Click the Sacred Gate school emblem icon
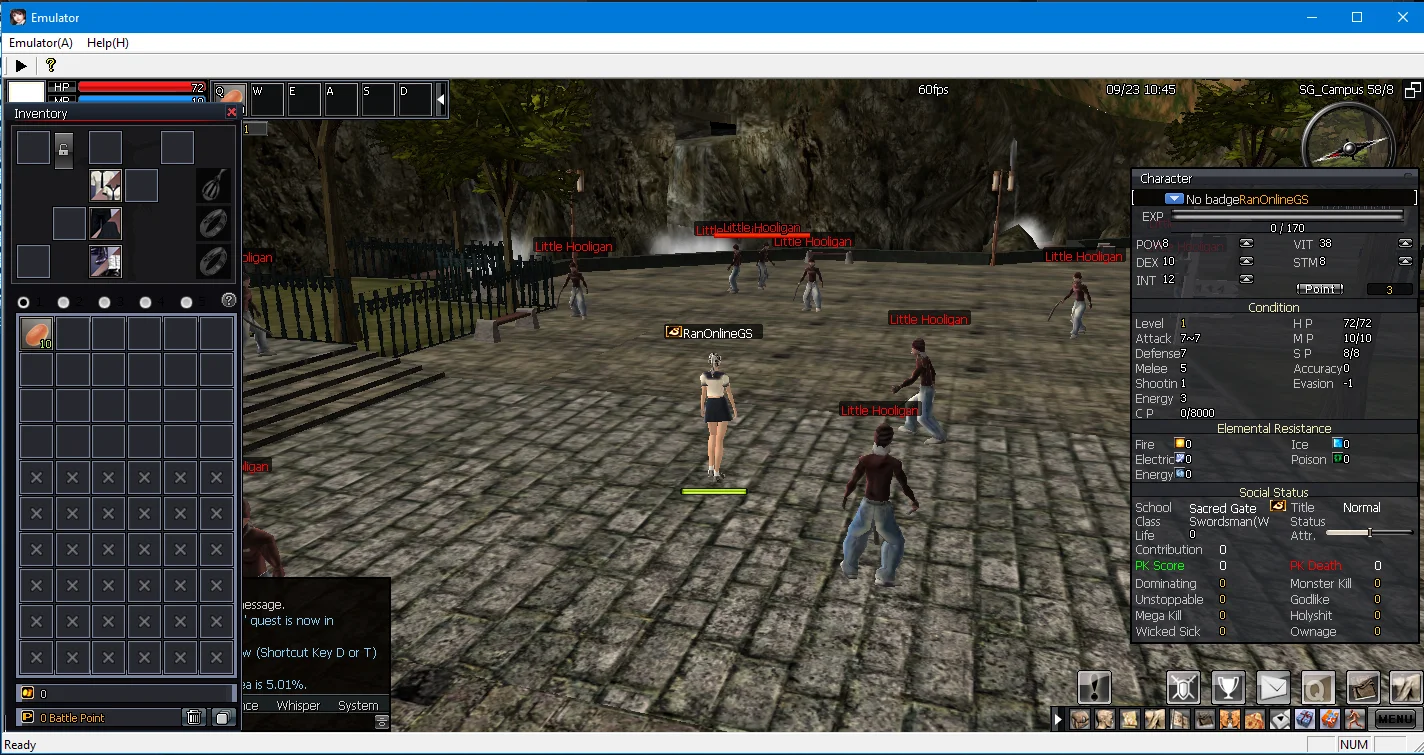The height and width of the screenshot is (755, 1424). (x=1277, y=507)
